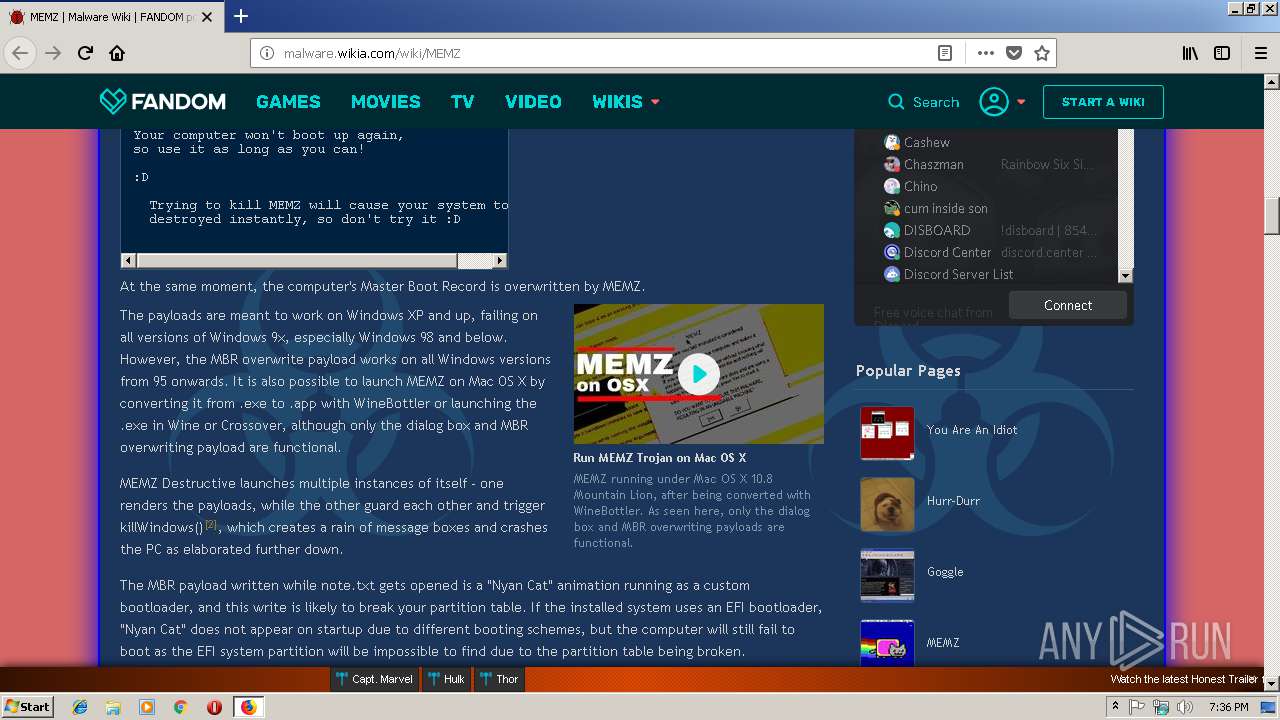Open the Goggle popular page link
This screenshot has width=1280, height=720.
(x=945, y=572)
